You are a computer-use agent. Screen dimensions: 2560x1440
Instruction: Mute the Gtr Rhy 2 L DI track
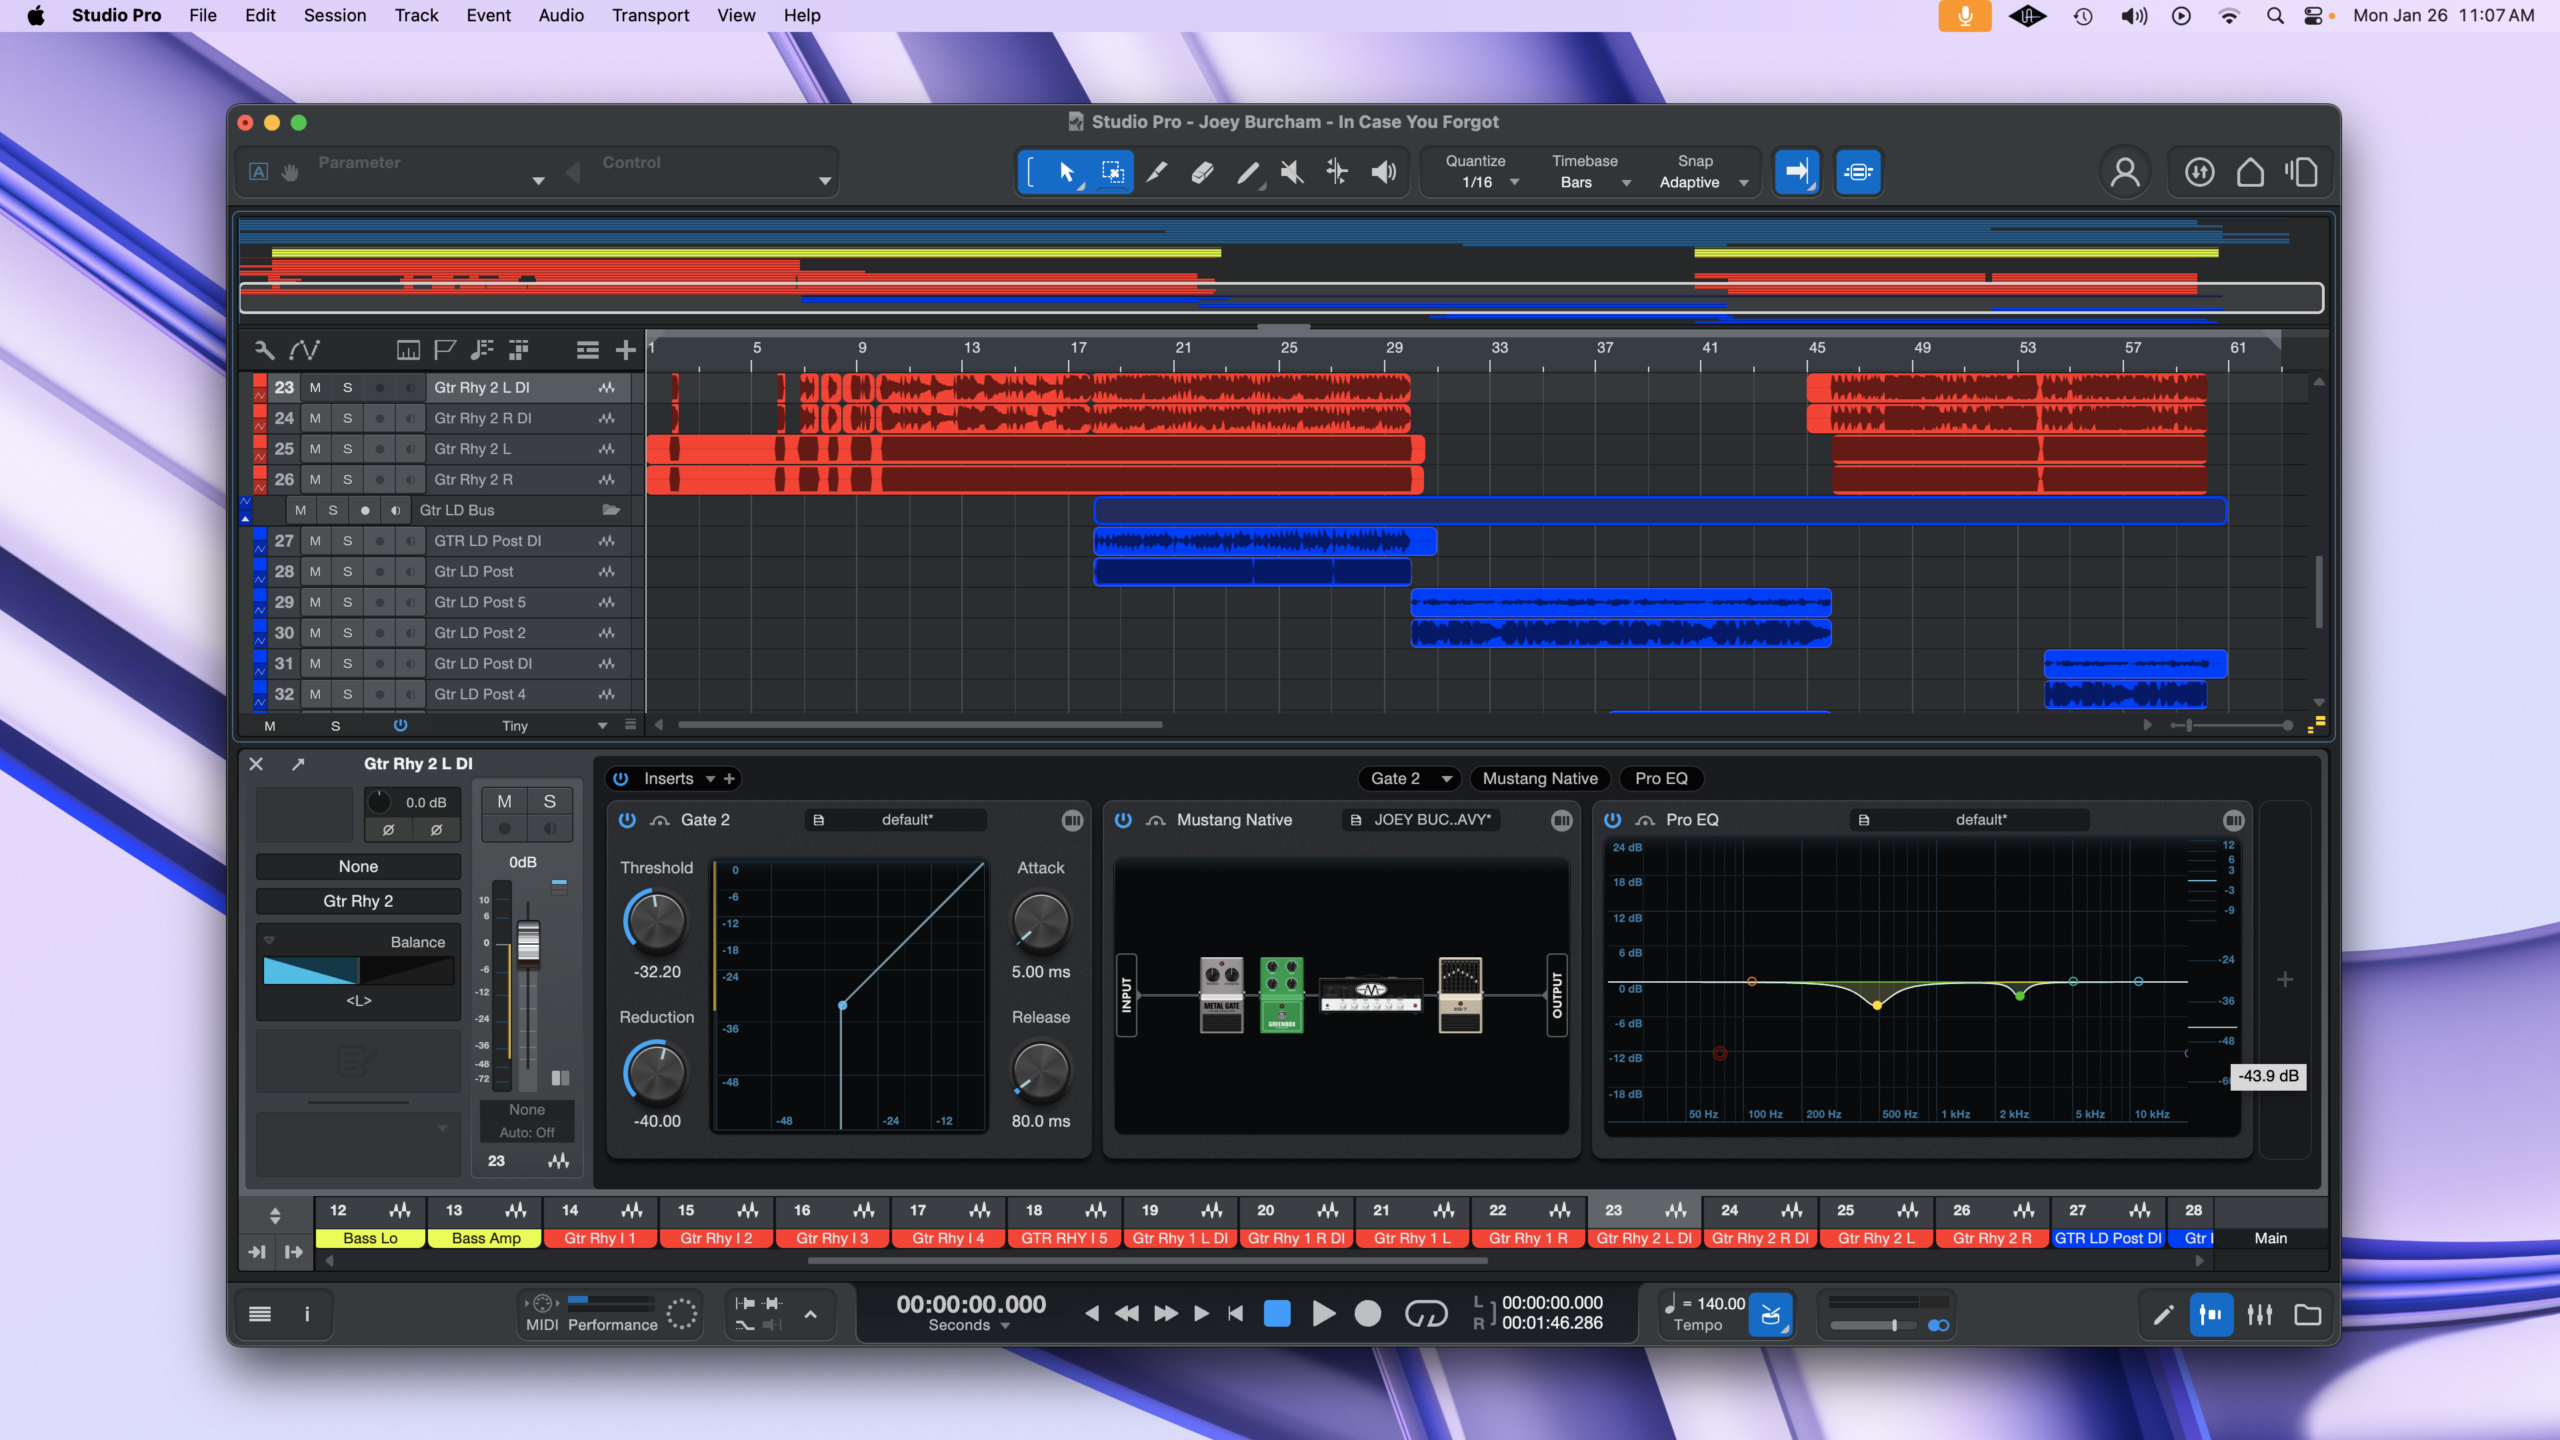[x=313, y=387]
